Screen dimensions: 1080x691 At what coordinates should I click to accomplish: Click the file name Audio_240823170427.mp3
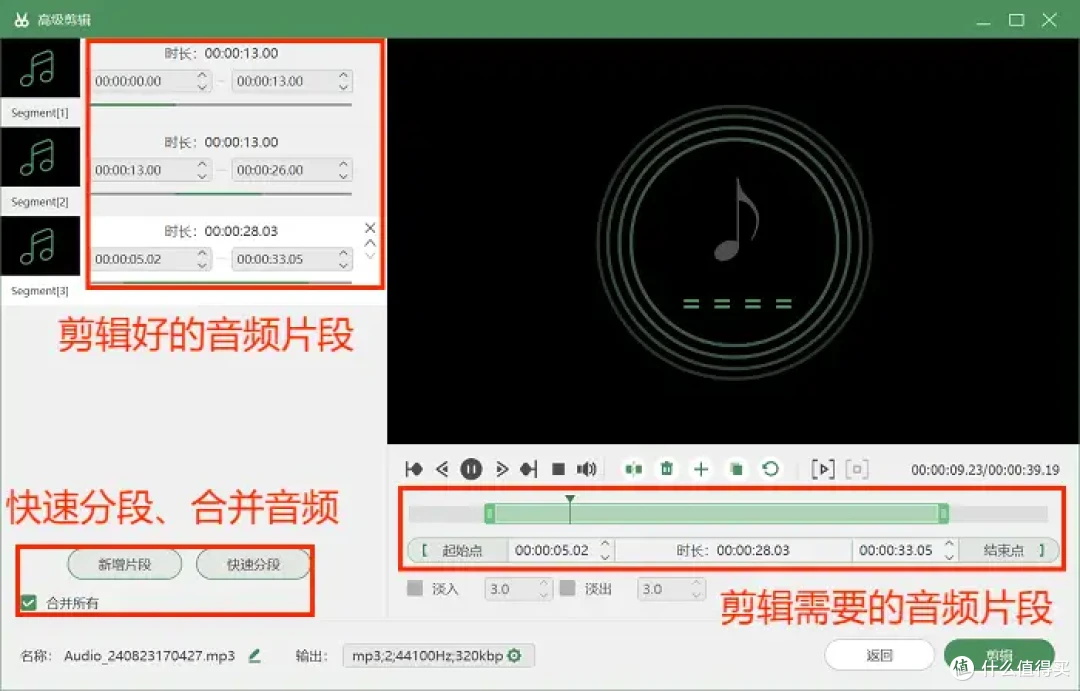click(x=149, y=655)
